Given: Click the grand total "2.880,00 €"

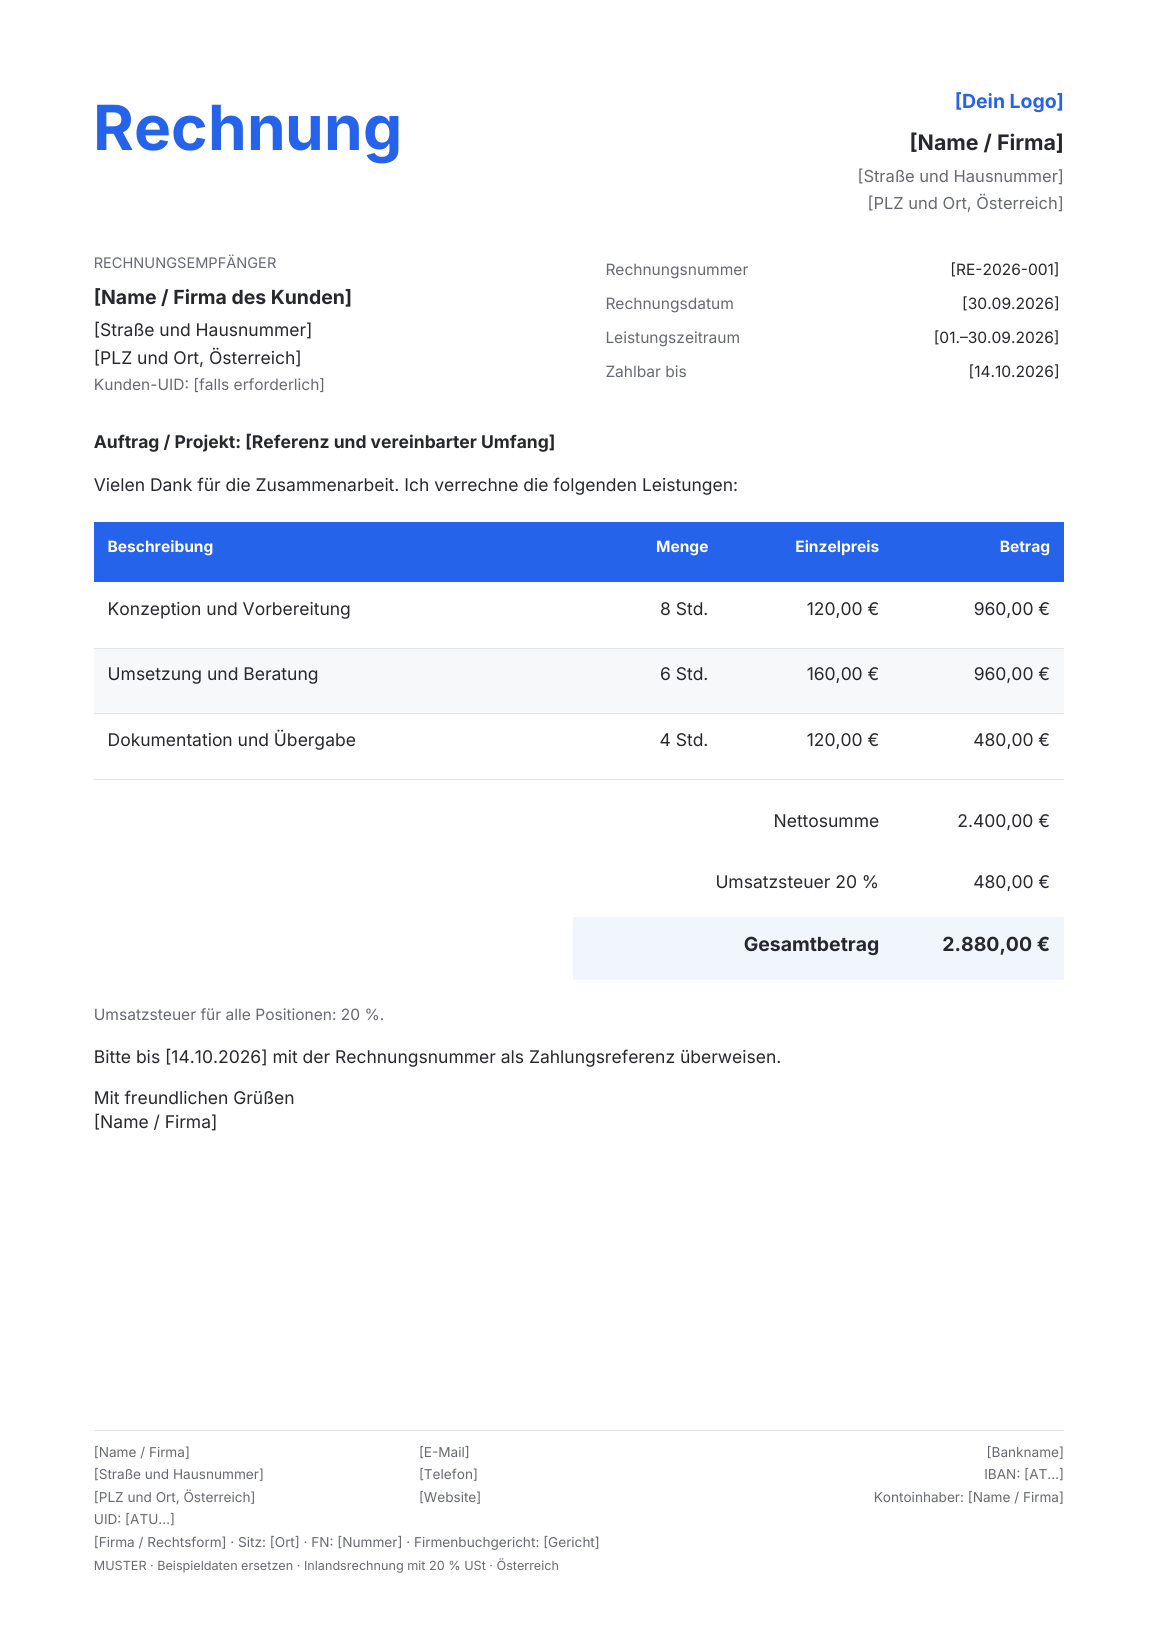Looking at the screenshot, I should 996,944.
